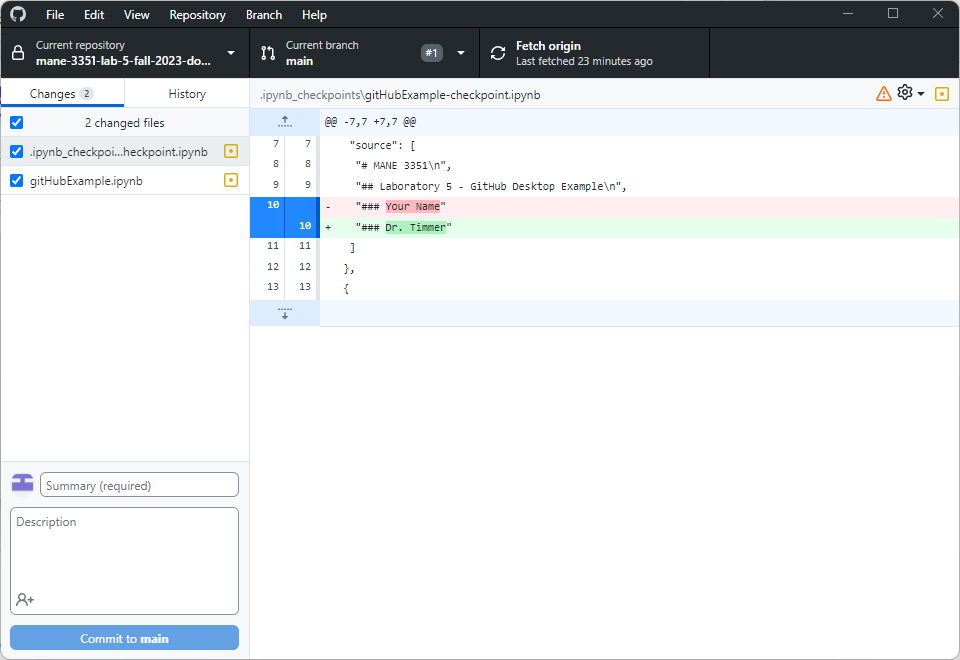Click Commit to main button
The height and width of the screenshot is (660, 960).
click(x=124, y=638)
